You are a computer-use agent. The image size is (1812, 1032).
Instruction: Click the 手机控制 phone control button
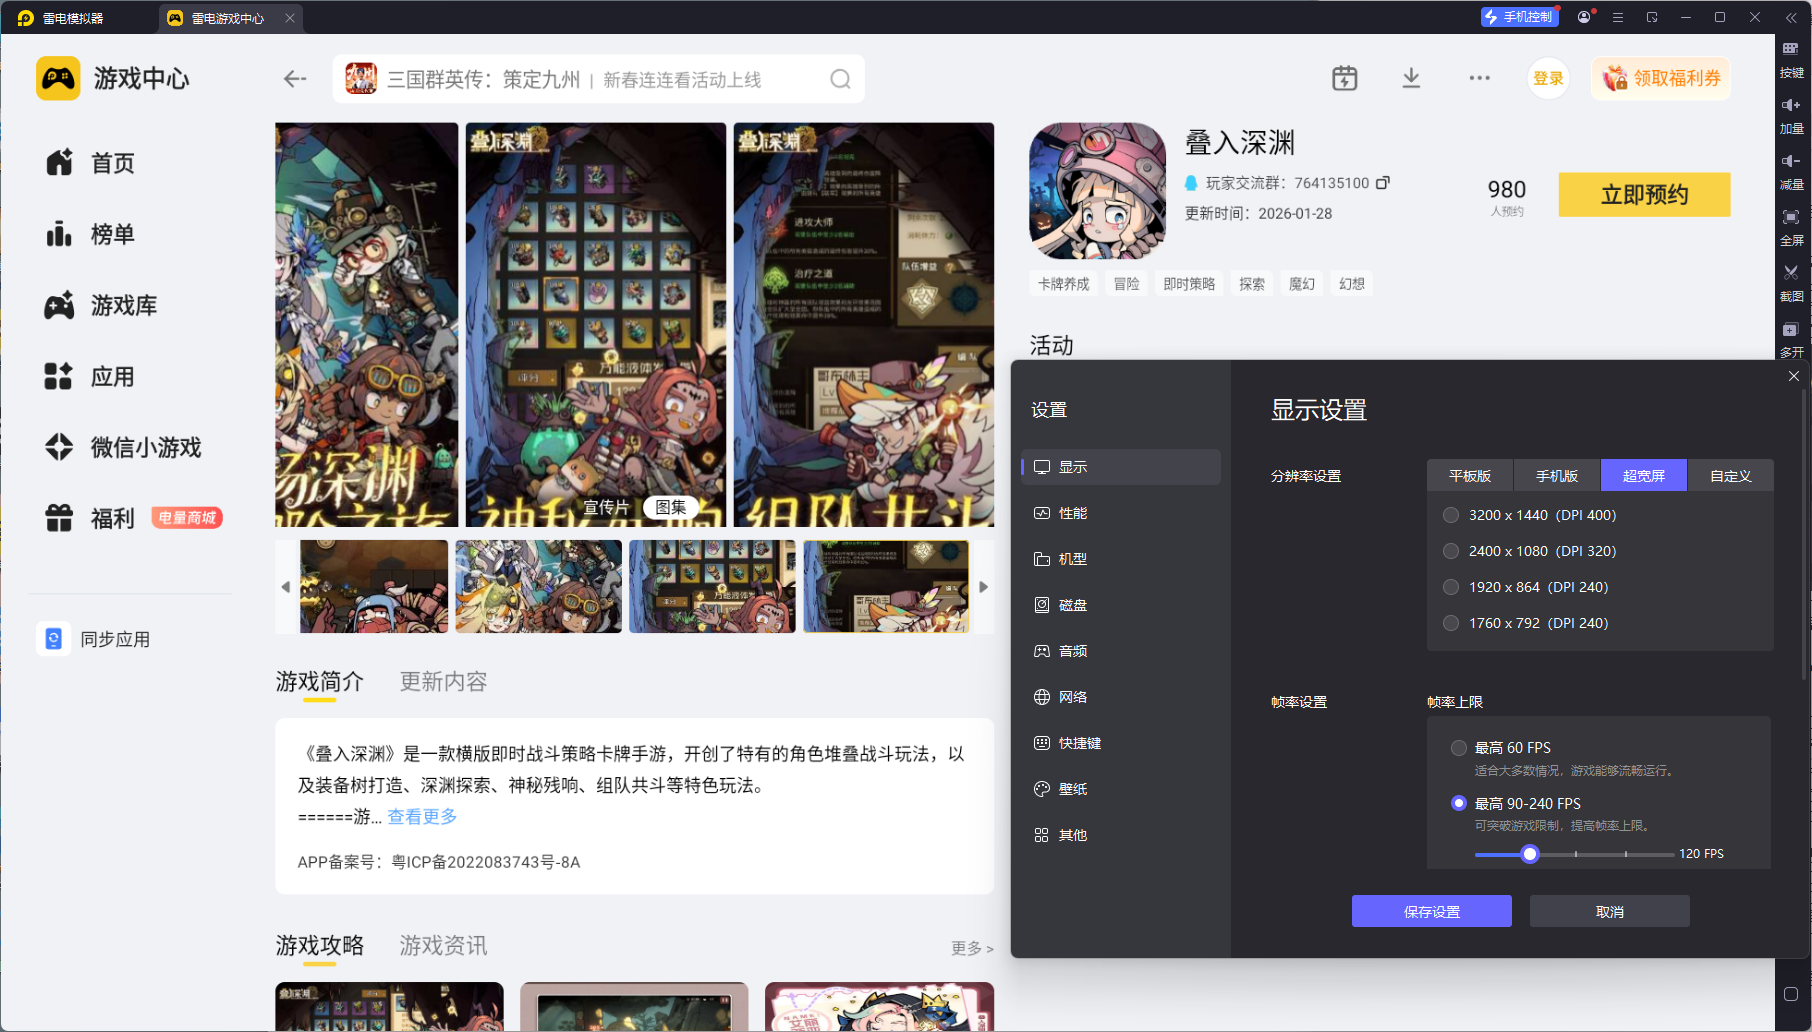(x=1519, y=17)
